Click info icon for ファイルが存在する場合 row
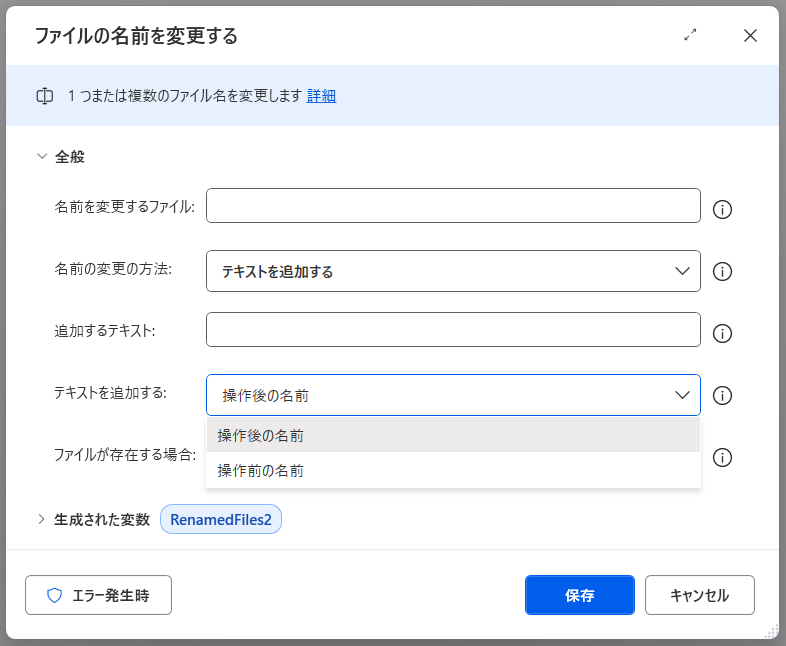Viewport: 786px width, 646px height. pyautogui.click(x=722, y=457)
